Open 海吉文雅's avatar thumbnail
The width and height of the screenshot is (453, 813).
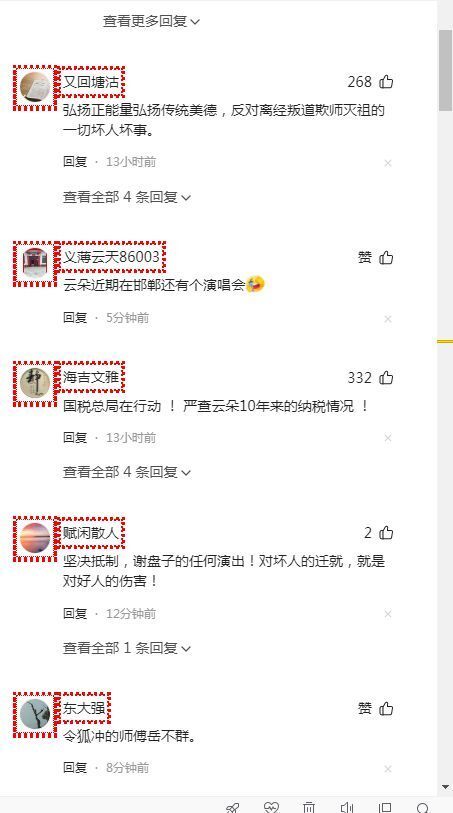pyautogui.click(x=35, y=383)
